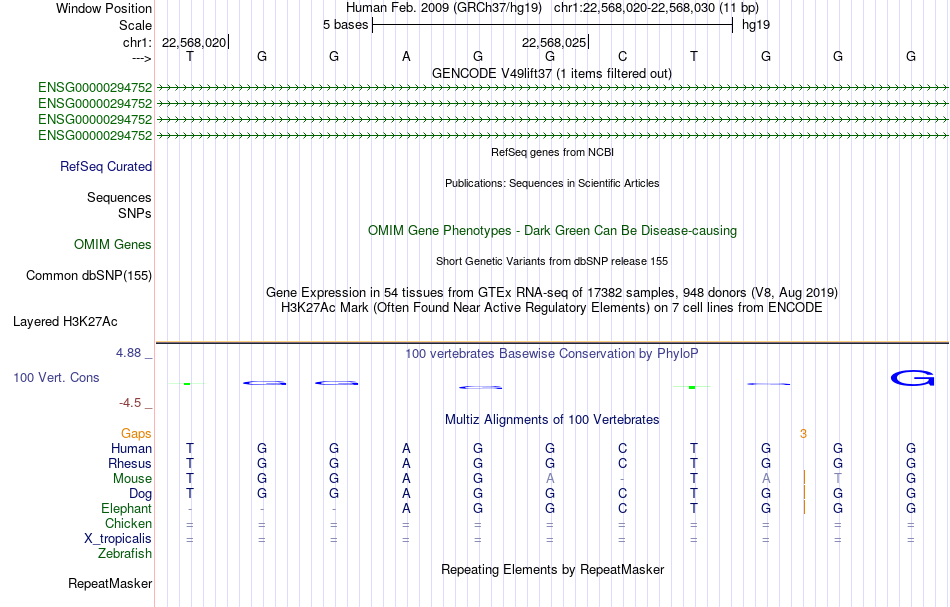Open Short Genetic Variants from dbSNP title

click(x=552, y=262)
